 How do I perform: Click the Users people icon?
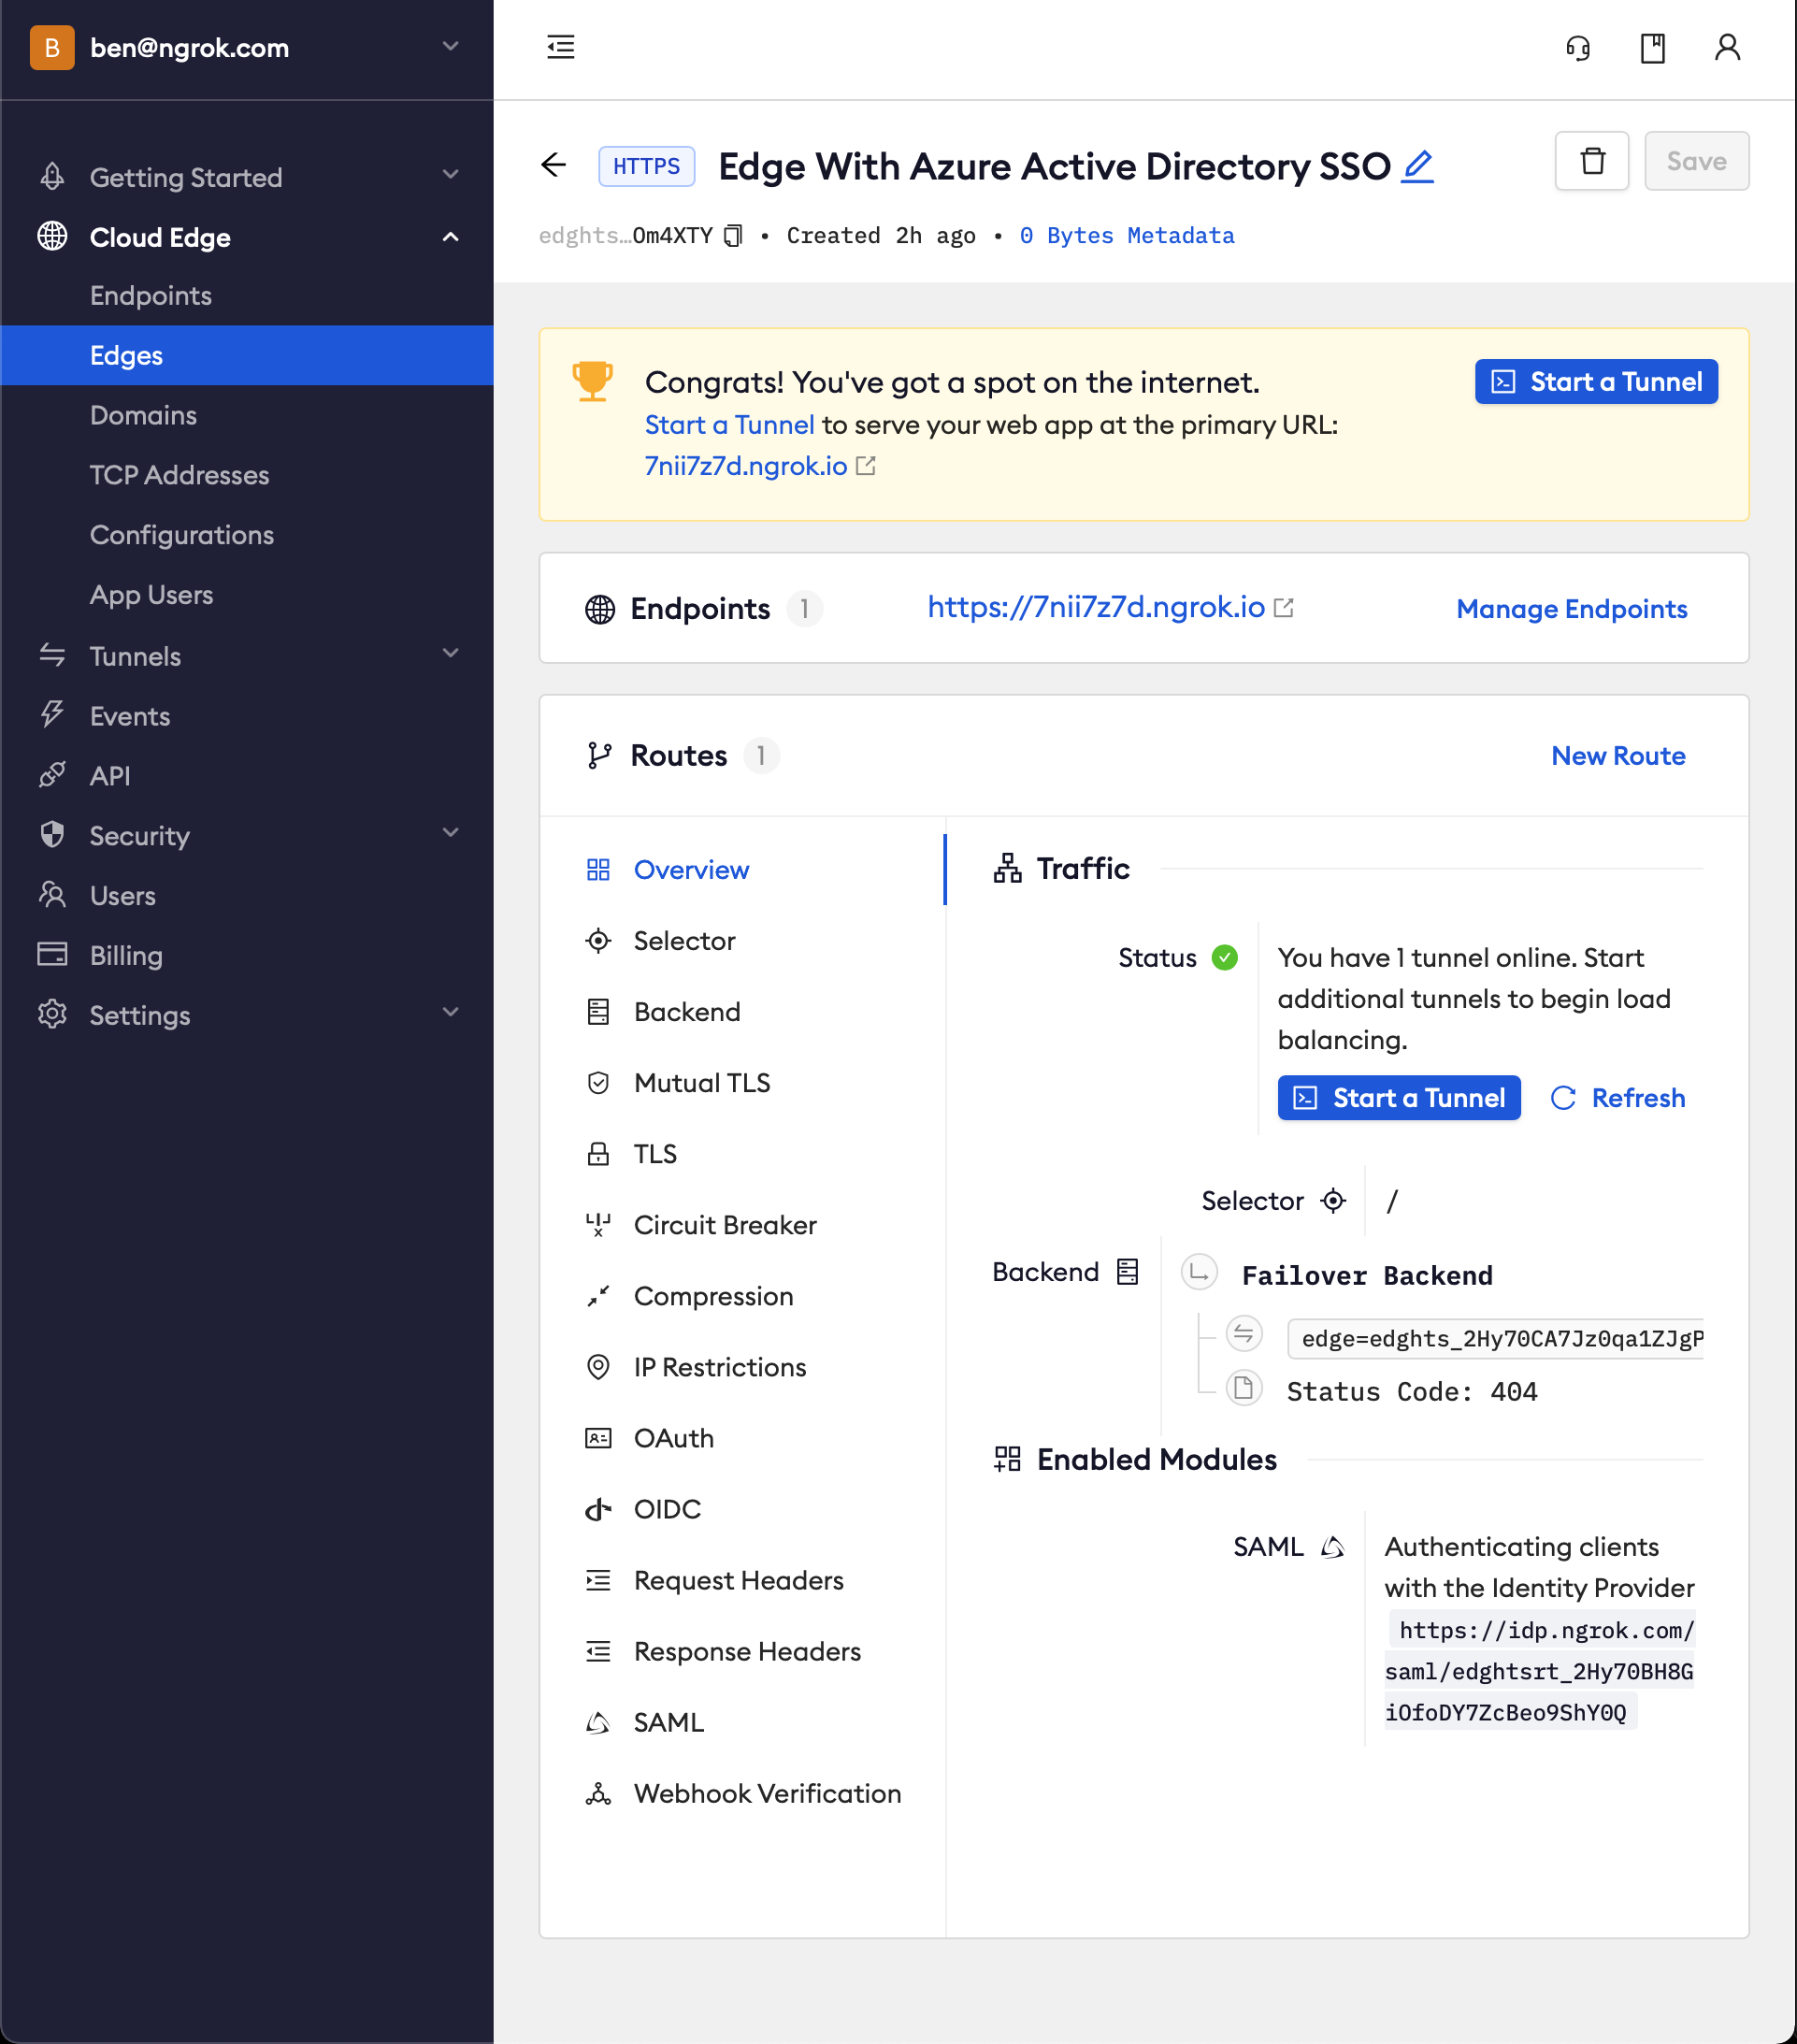point(52,894)
